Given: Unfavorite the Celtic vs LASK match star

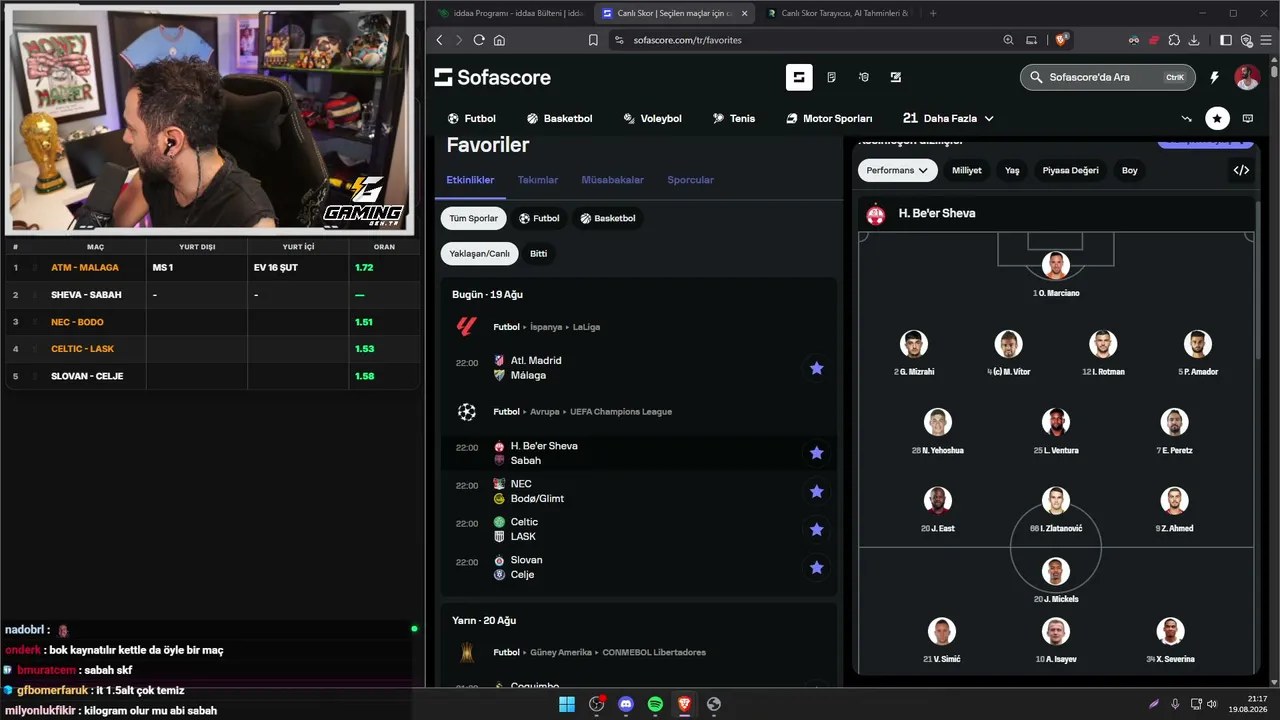Looking at the screenshot, I should (816, 529).
